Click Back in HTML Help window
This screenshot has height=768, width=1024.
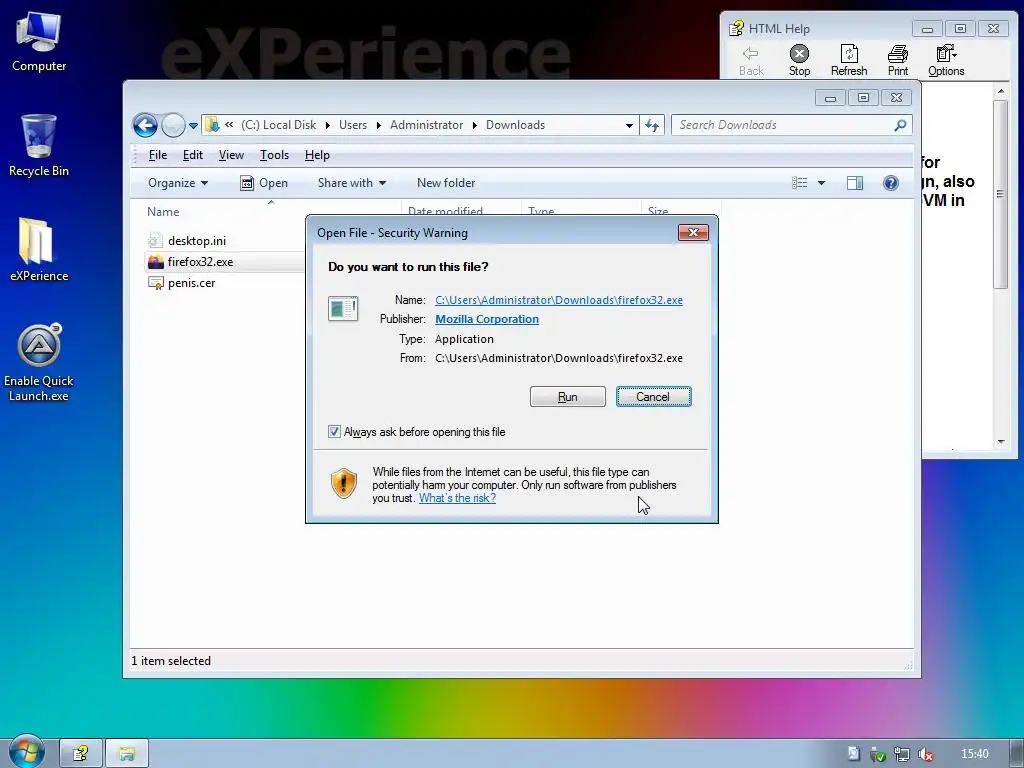pyautogui.click(x=751, y=61)
